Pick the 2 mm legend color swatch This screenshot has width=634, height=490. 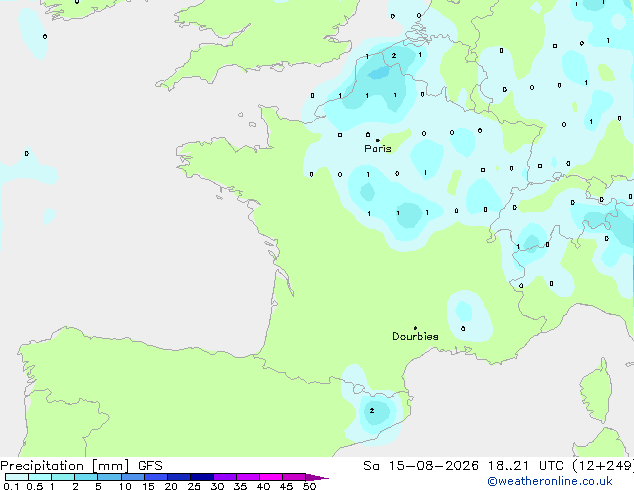point(86,477)
